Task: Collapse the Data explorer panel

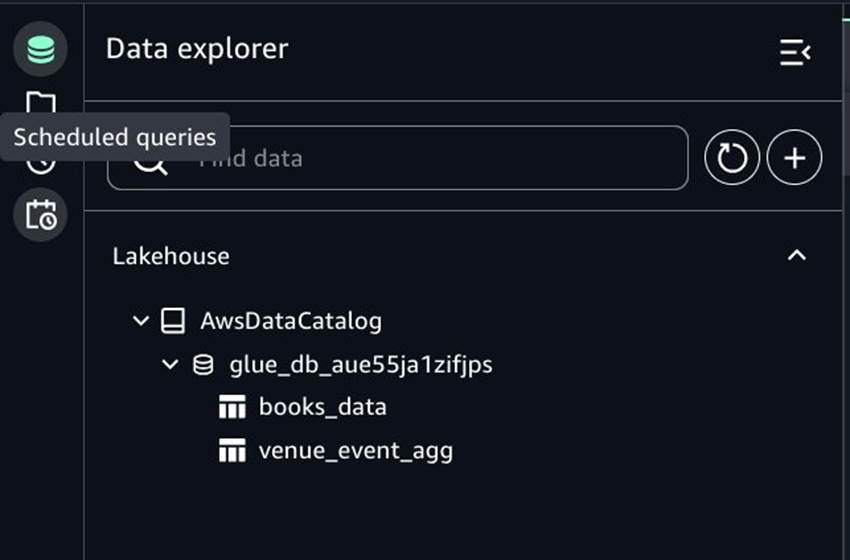Action: tap(795, 52)
